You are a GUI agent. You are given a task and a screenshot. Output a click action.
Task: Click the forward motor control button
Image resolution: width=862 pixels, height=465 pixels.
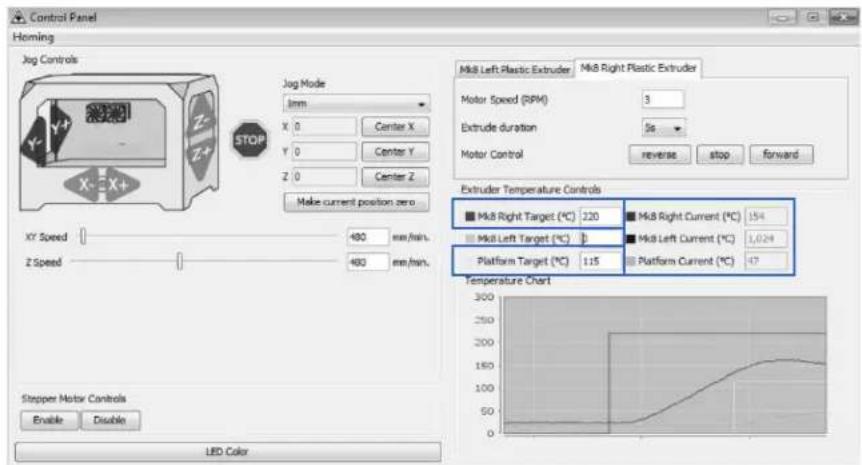click(x=781, y=155)
